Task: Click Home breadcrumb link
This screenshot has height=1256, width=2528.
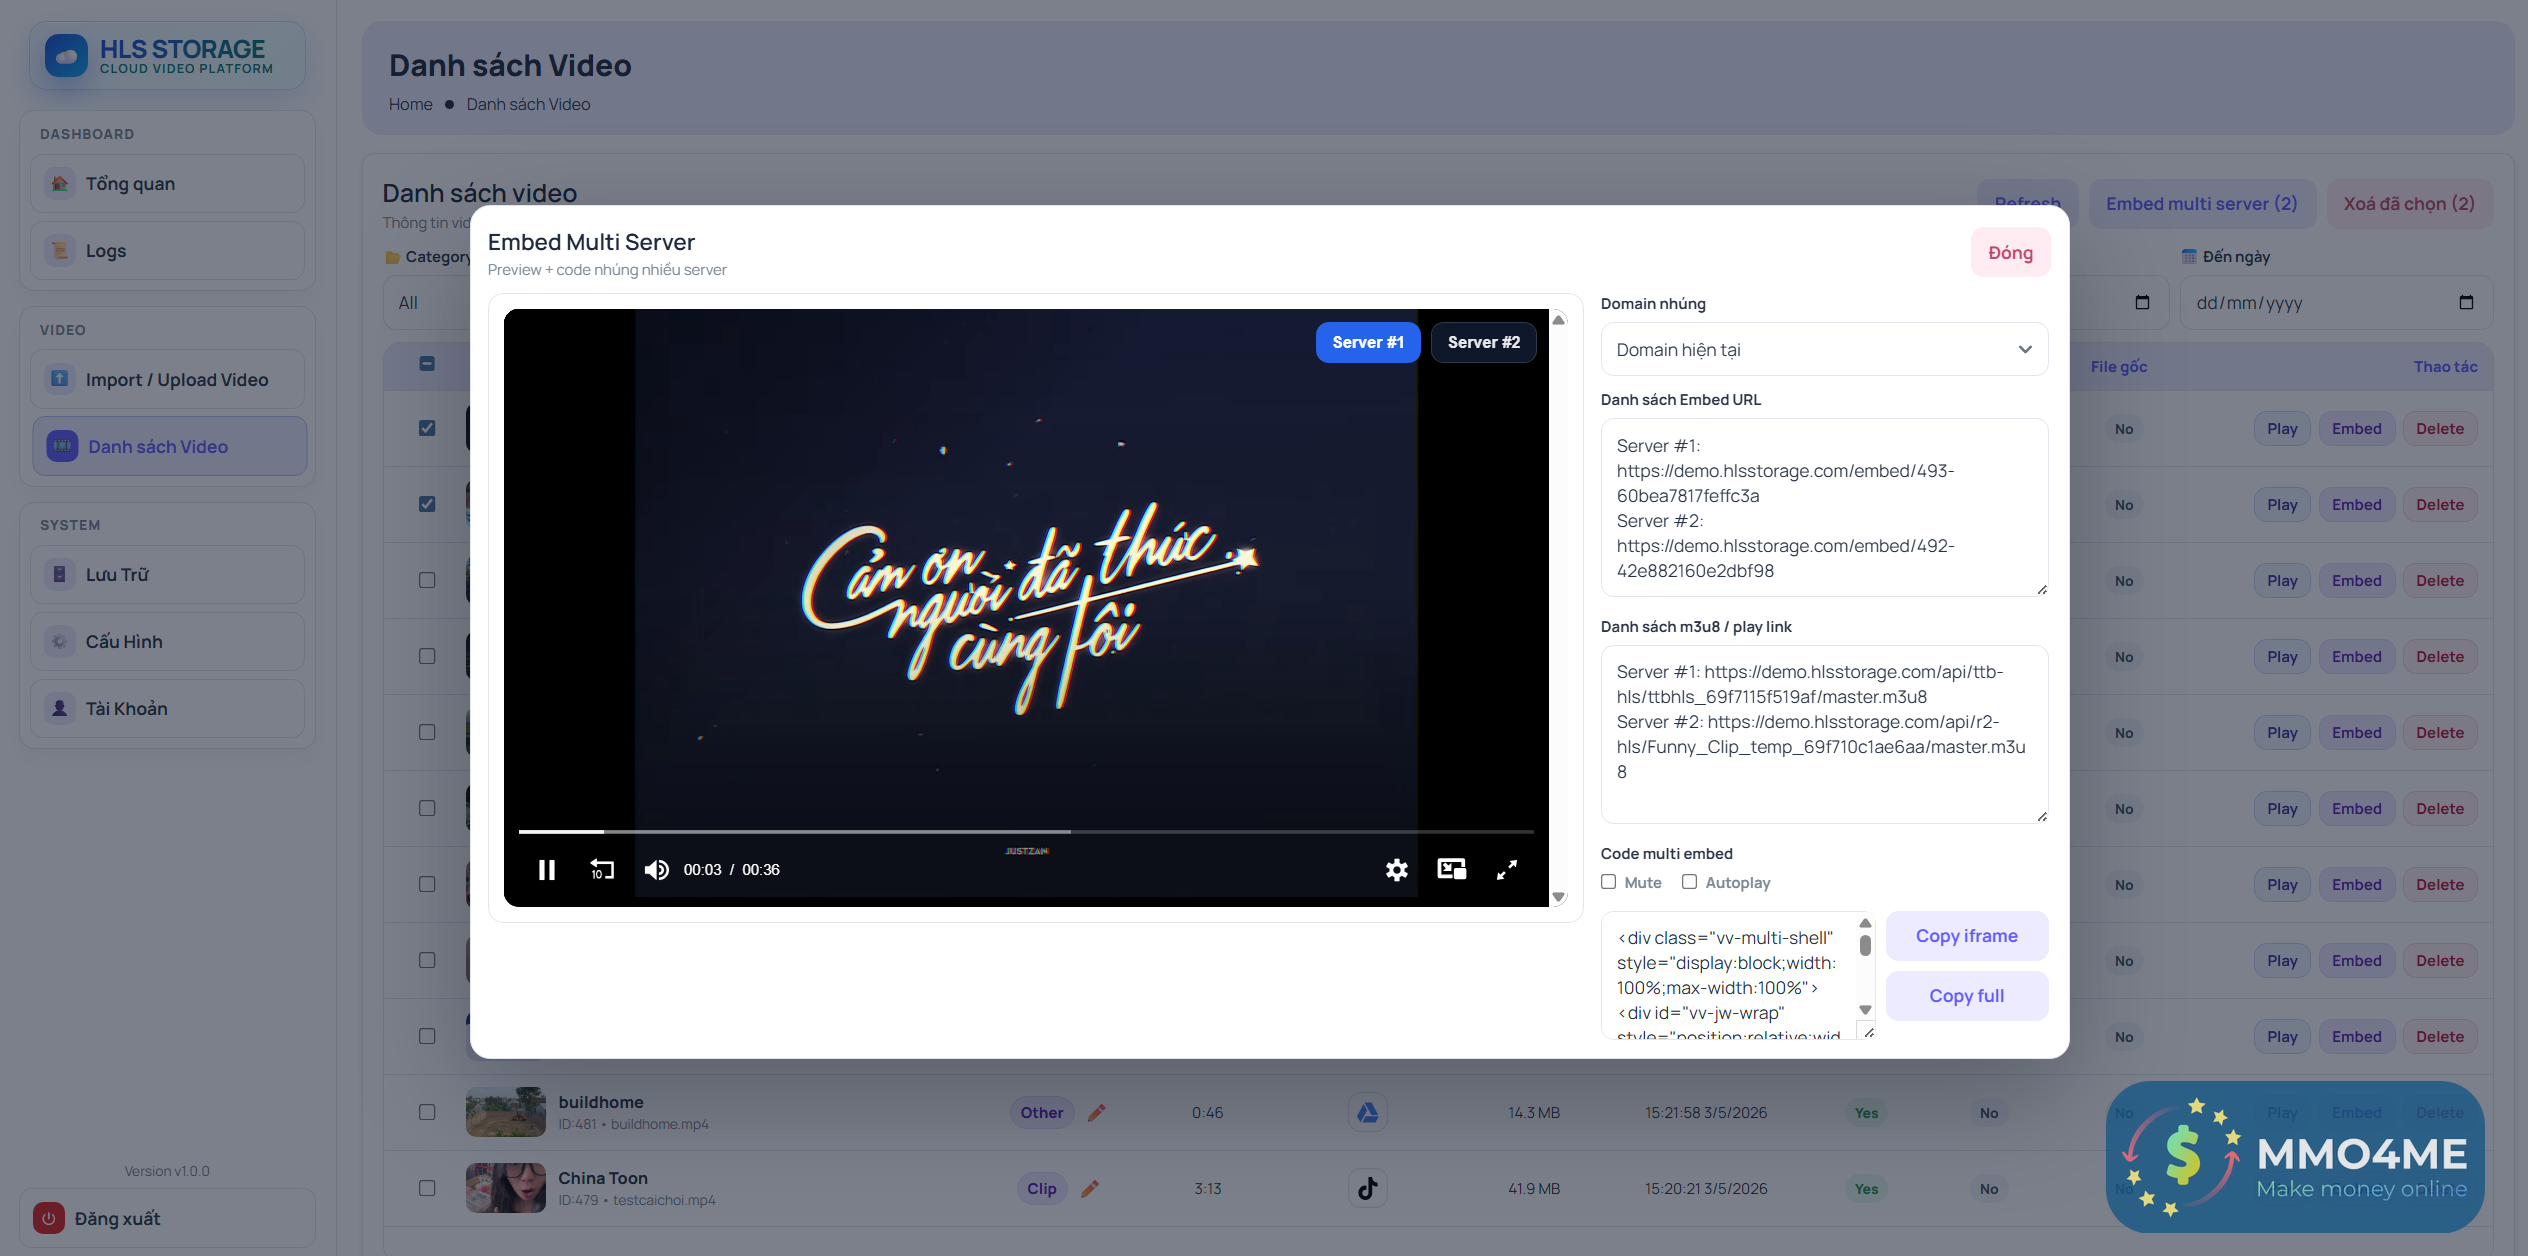Action: (410, 104)
